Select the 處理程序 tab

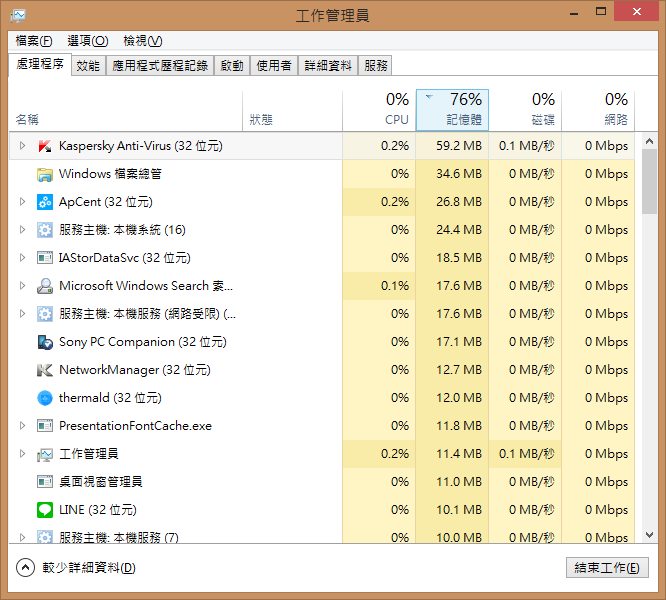click(40, 64)
